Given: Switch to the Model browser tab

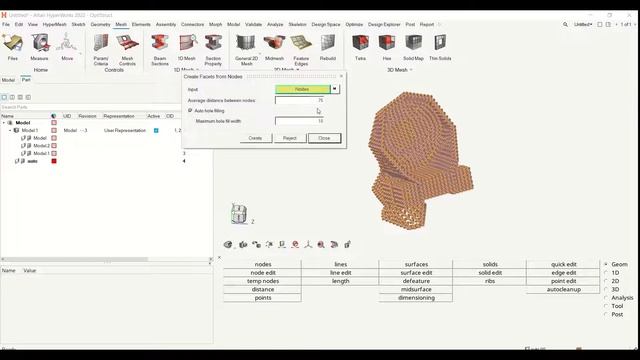Looking at the screenshot, I should click(x=8, y=80).
